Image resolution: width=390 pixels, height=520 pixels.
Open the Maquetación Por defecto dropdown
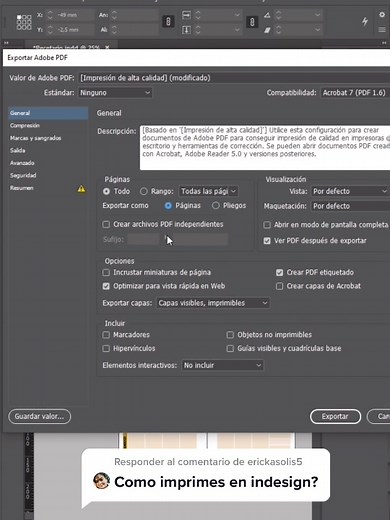pyautogui.click(x=350, y=206)
